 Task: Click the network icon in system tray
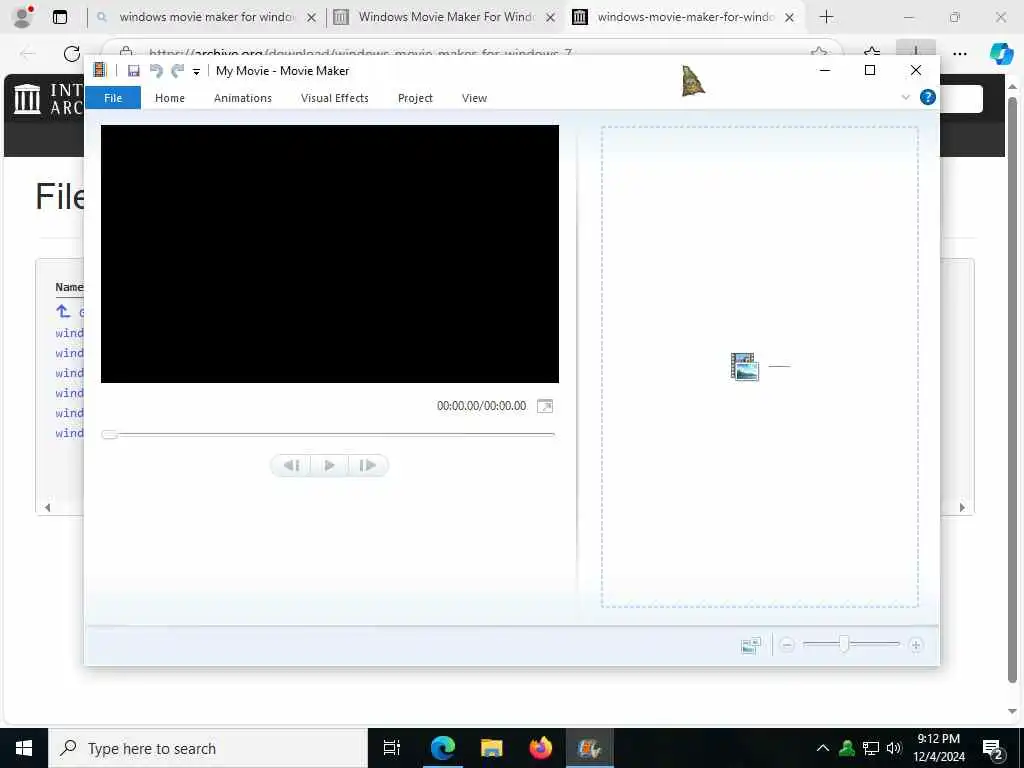point(871,748)
